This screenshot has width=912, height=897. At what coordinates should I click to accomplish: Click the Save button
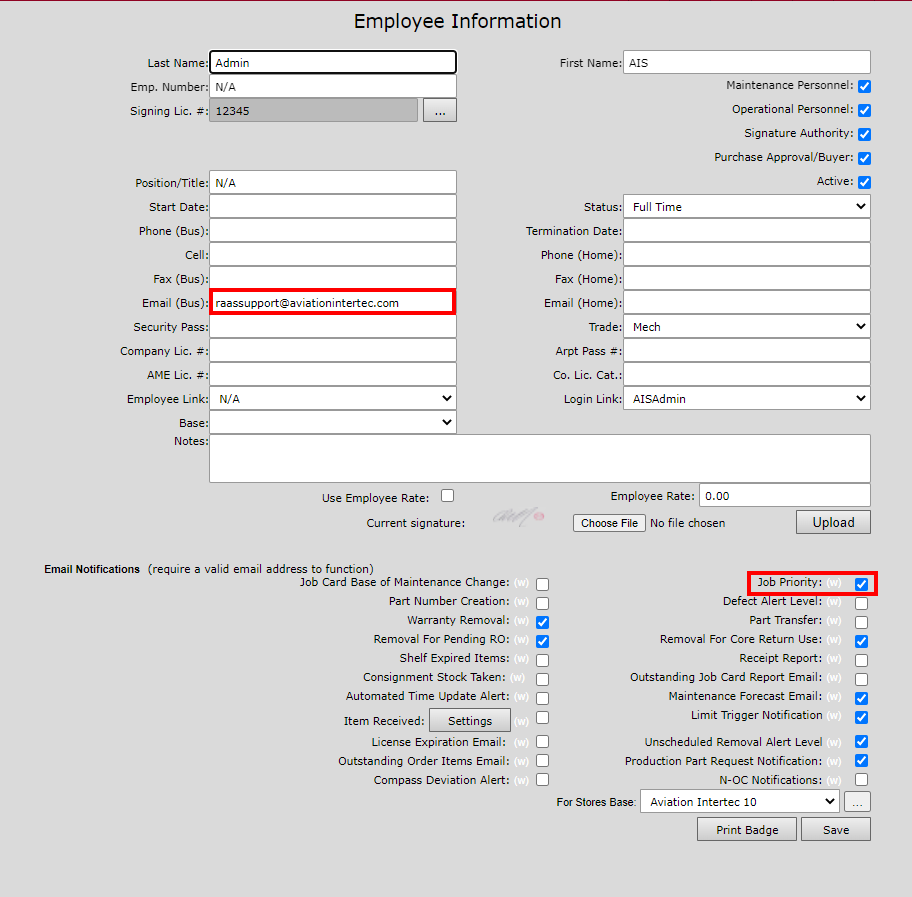click(836, 830)
